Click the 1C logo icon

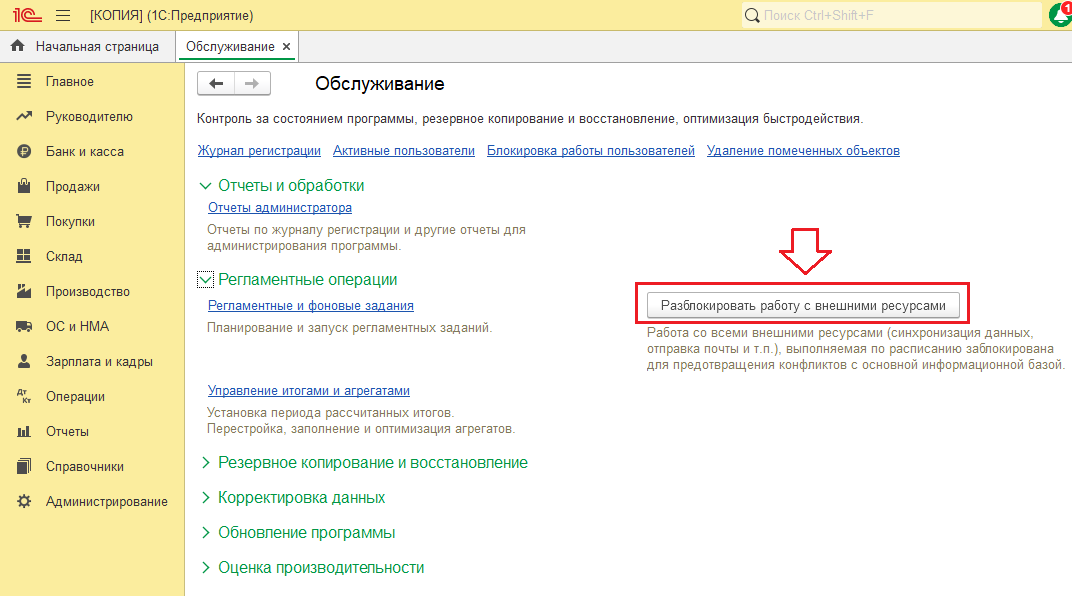[x=27, y=15]
